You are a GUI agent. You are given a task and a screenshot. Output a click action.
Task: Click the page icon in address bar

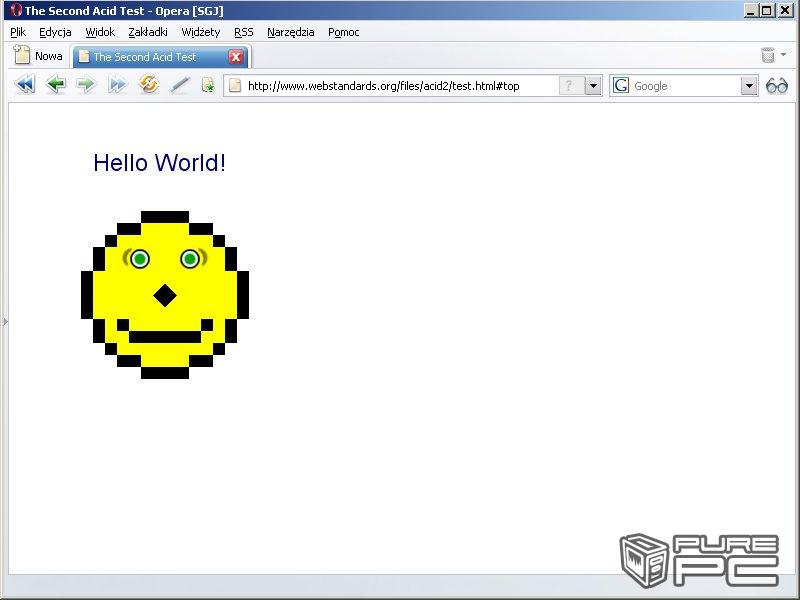[x=235, y=86]
